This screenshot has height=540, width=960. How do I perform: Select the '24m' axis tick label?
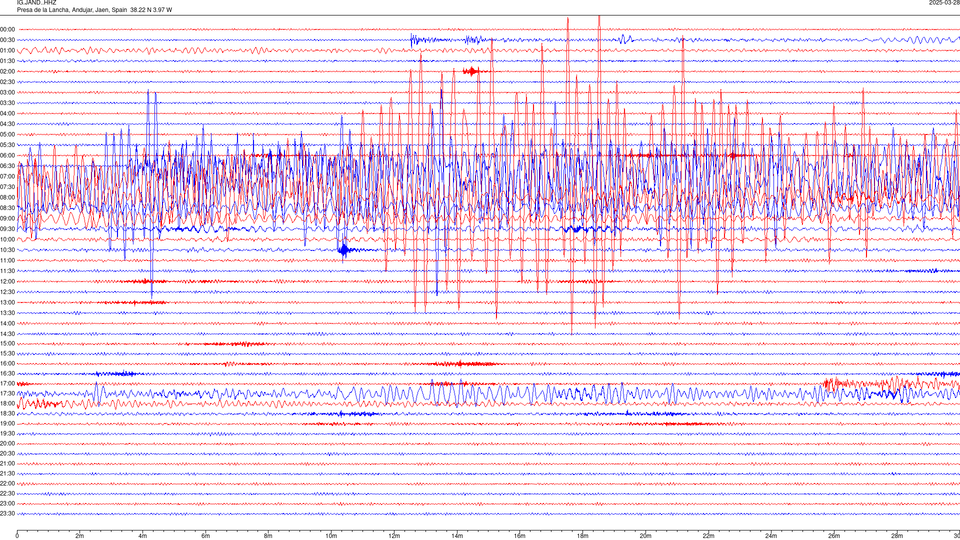pyautogui.click(x=771, y=536)
